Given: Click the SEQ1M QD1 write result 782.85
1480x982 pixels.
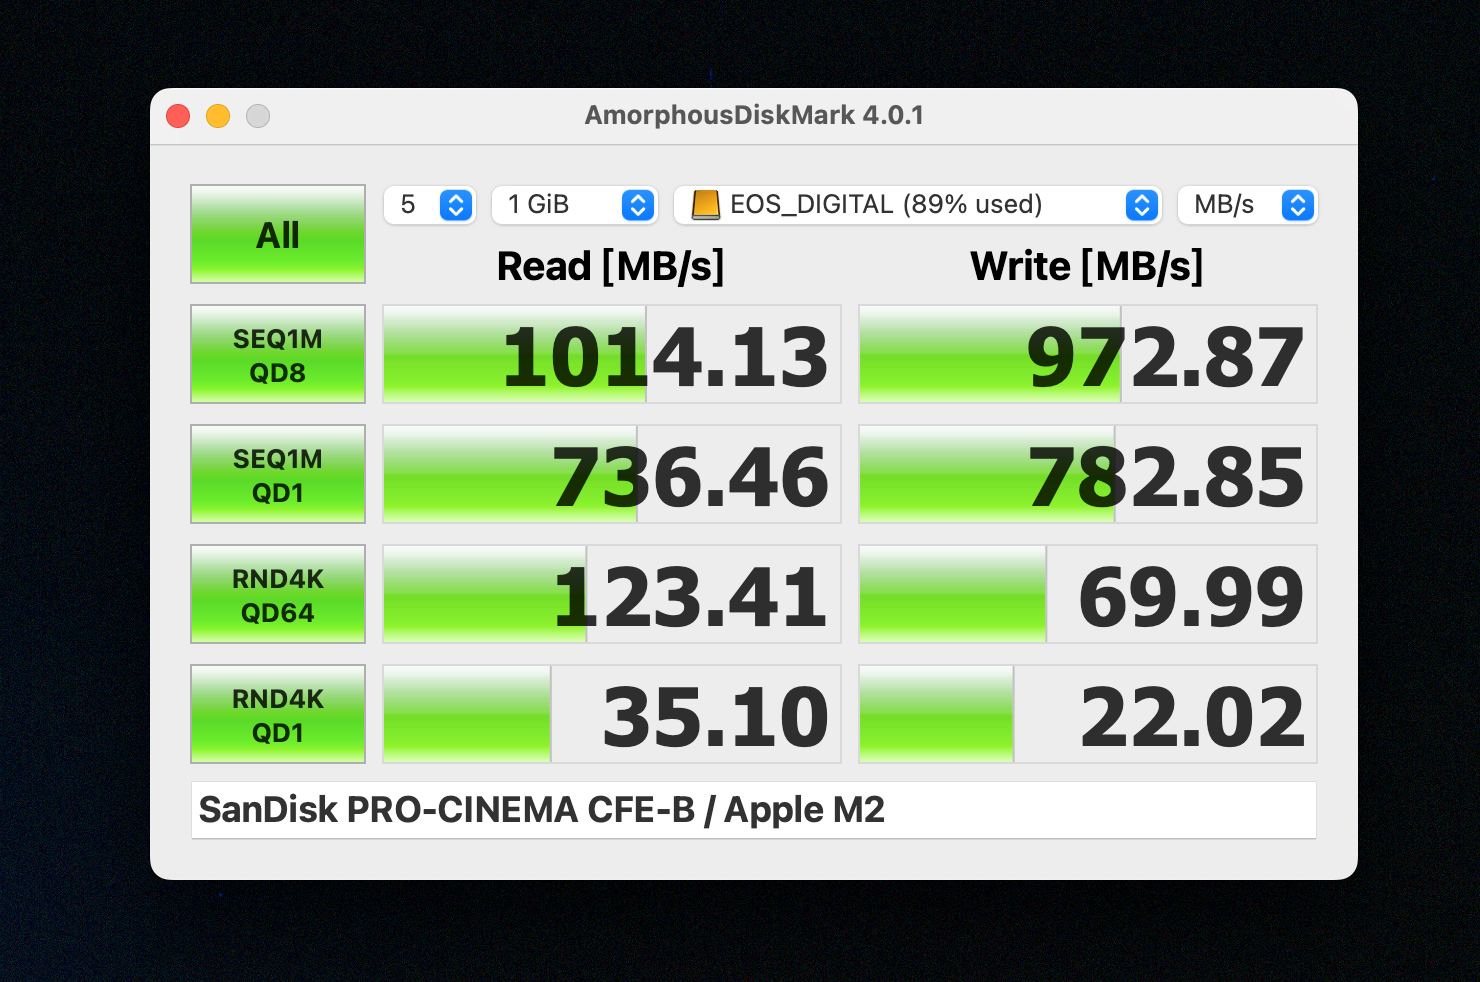Looking at the screenshot, I should (x=1088, y=474).
